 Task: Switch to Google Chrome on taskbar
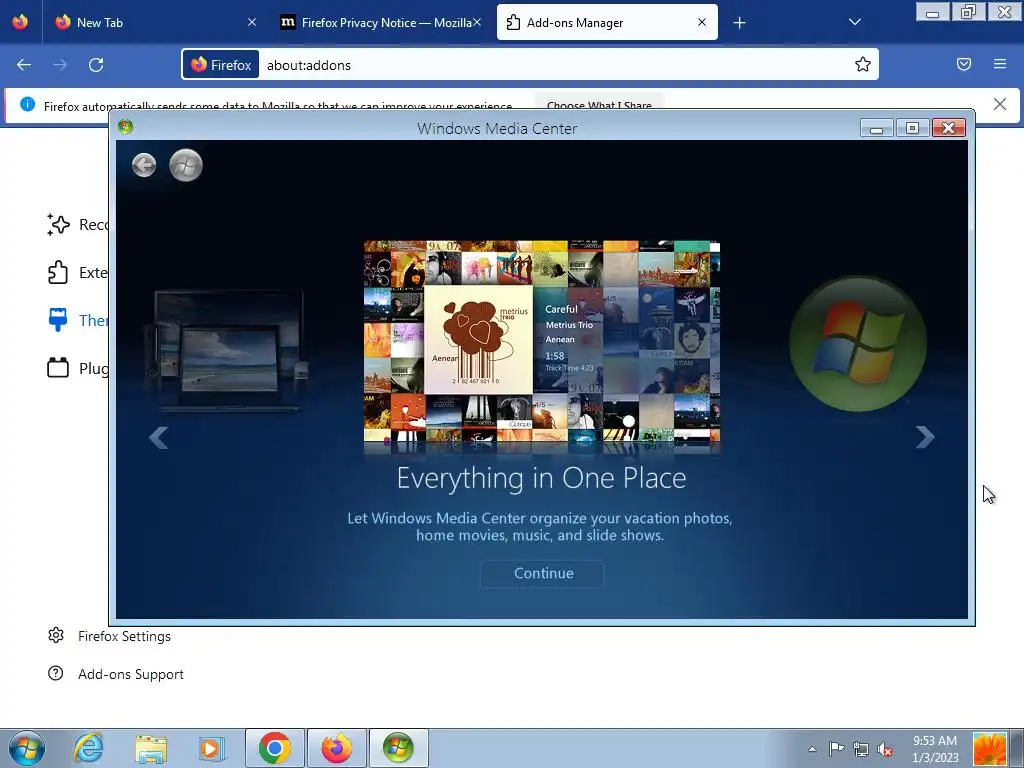274,748
